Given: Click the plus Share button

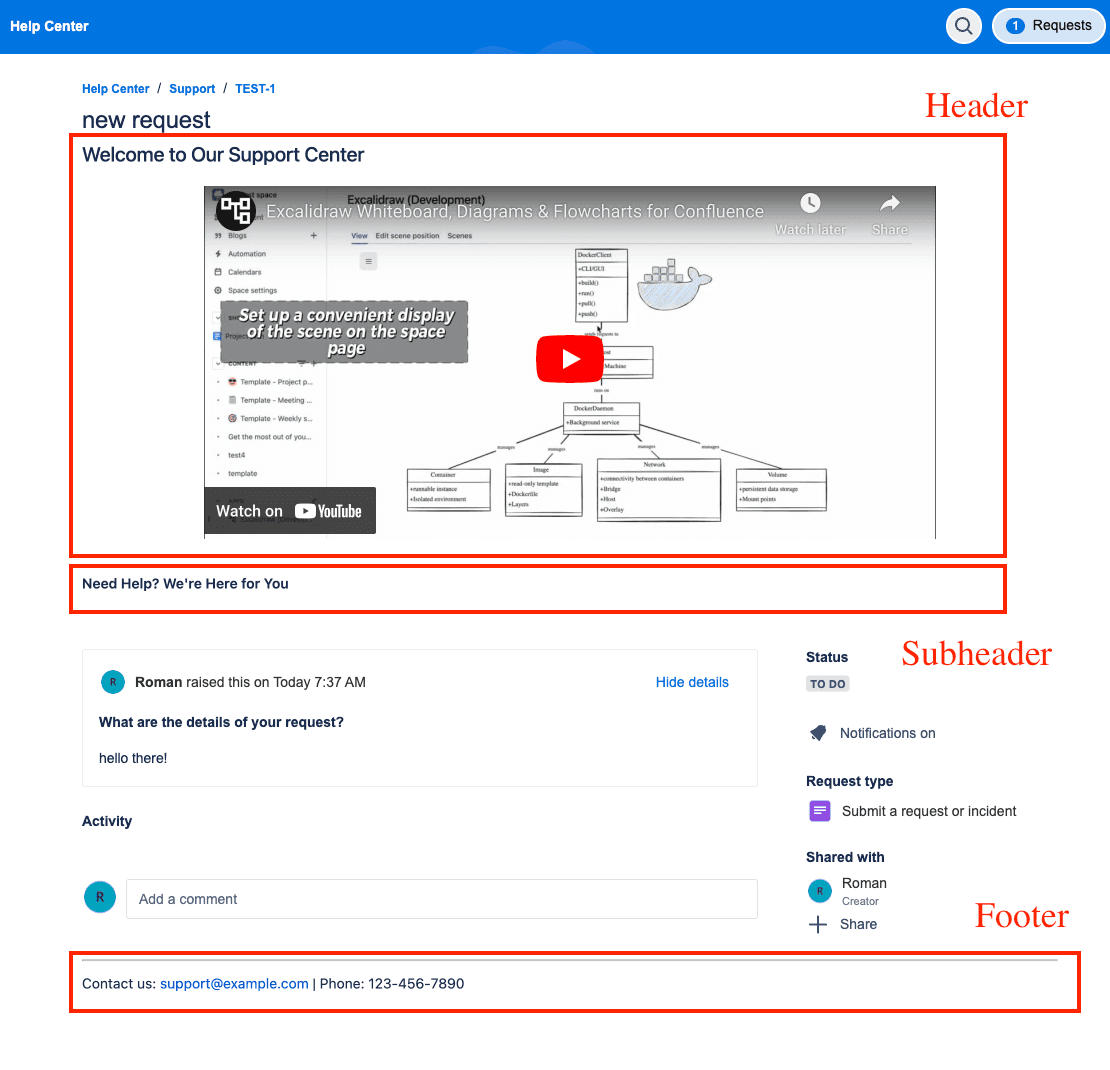Looking at the screenshot, I should [x=842, y=924].
